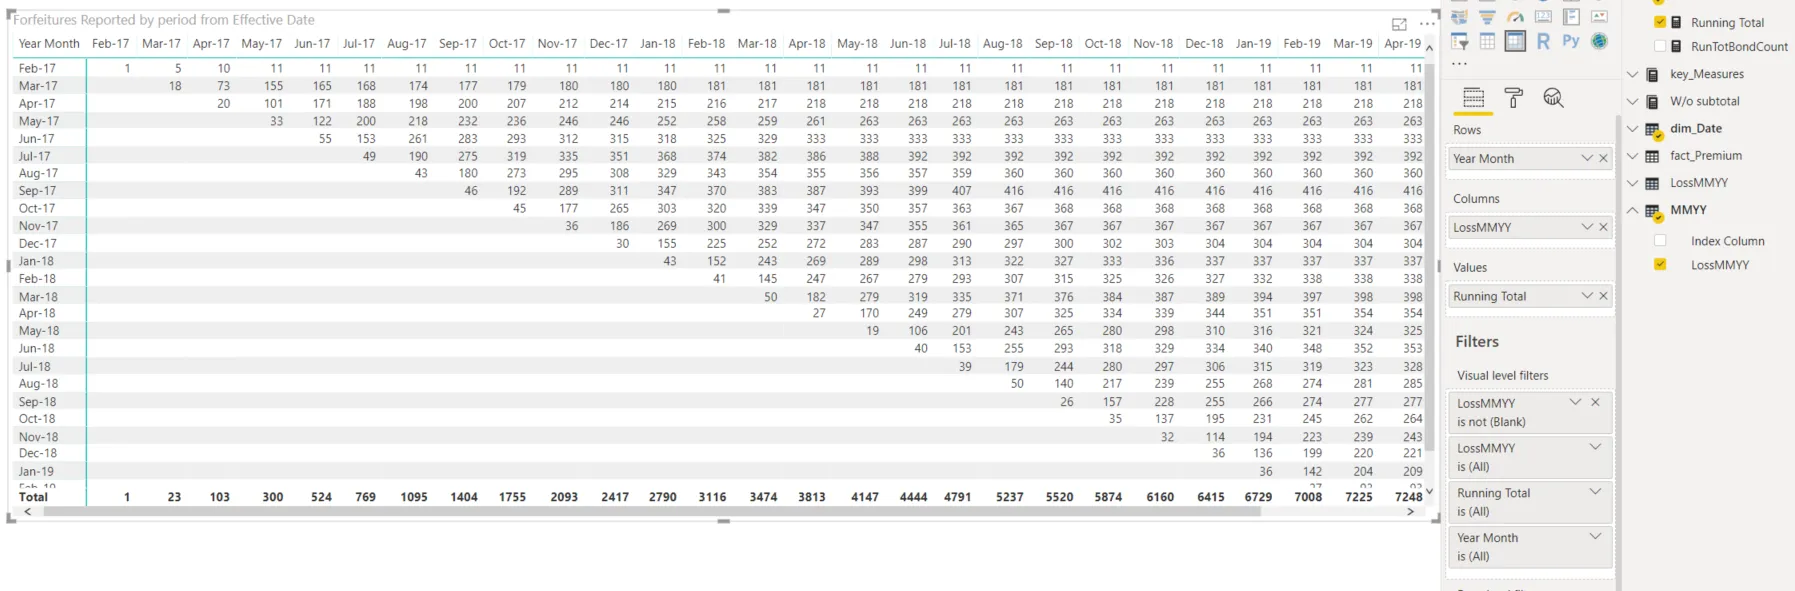
Task: Expand the key_Measures table
Action: tap(1632, 74)
